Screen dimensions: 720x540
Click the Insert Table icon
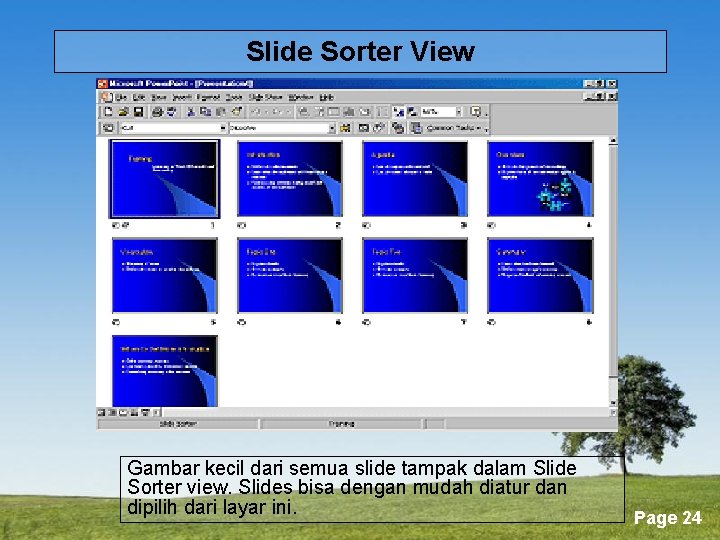click(334, 112)
